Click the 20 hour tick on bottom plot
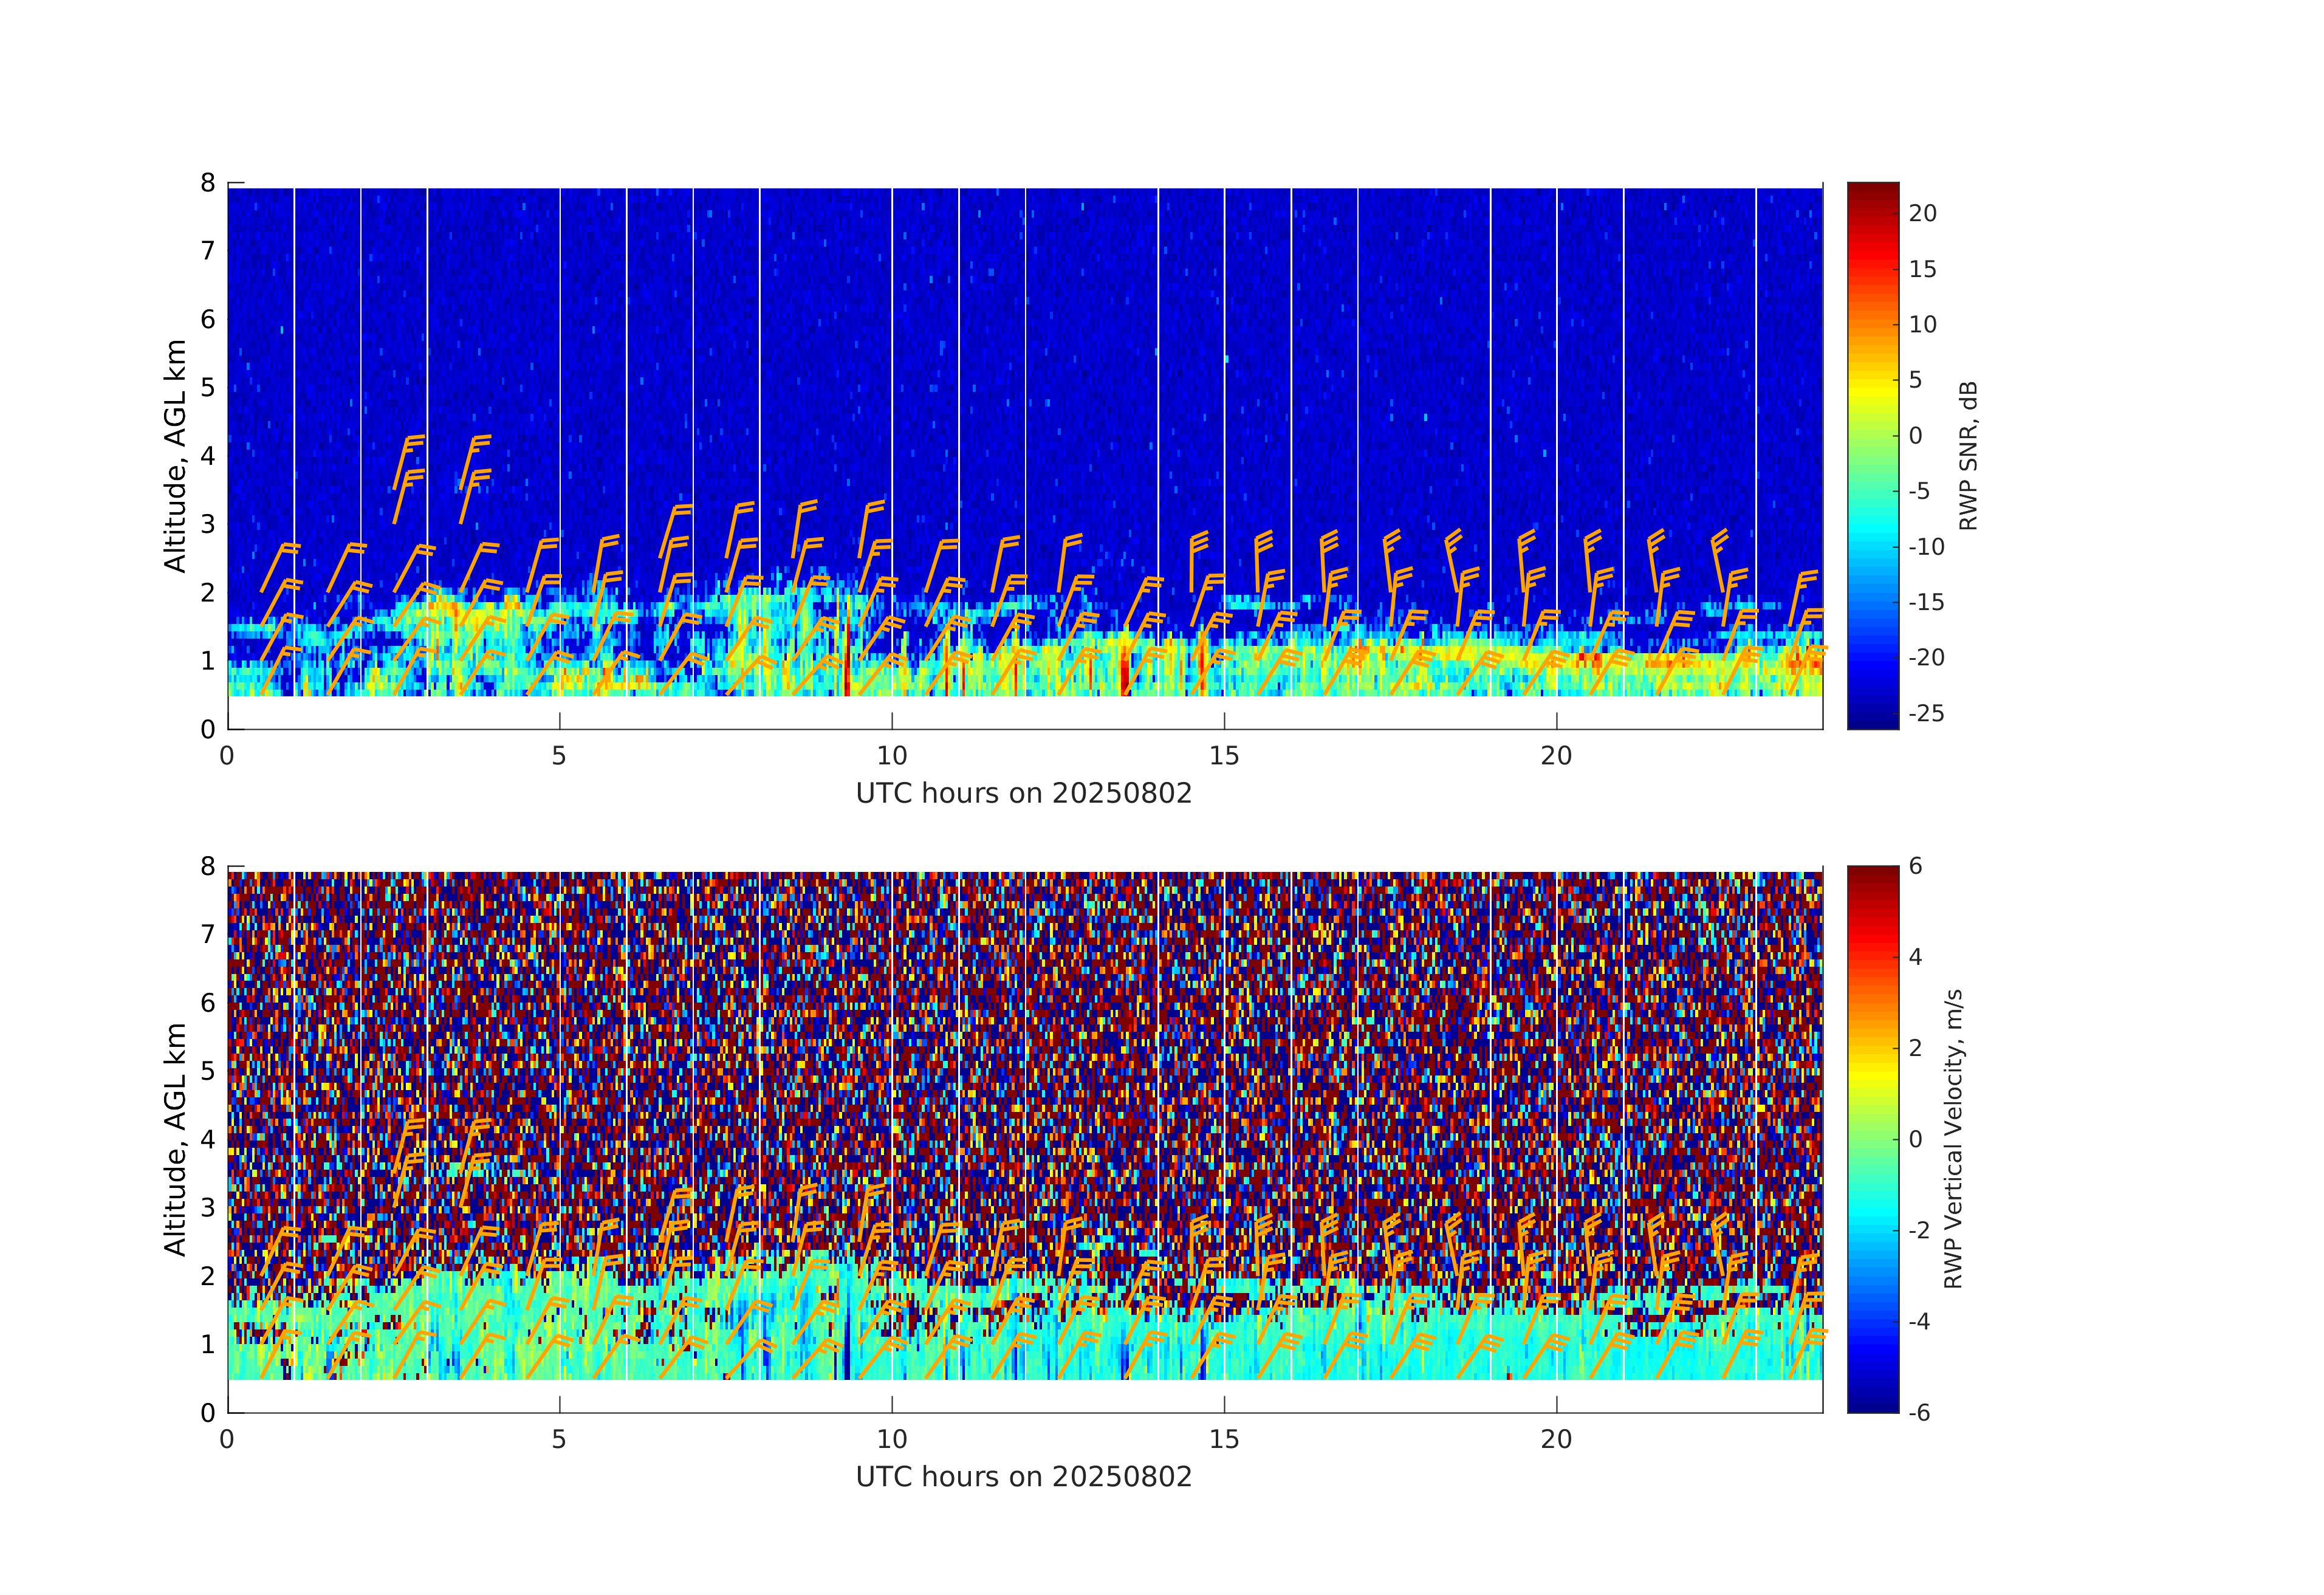 click(x=1556, y=1440)
